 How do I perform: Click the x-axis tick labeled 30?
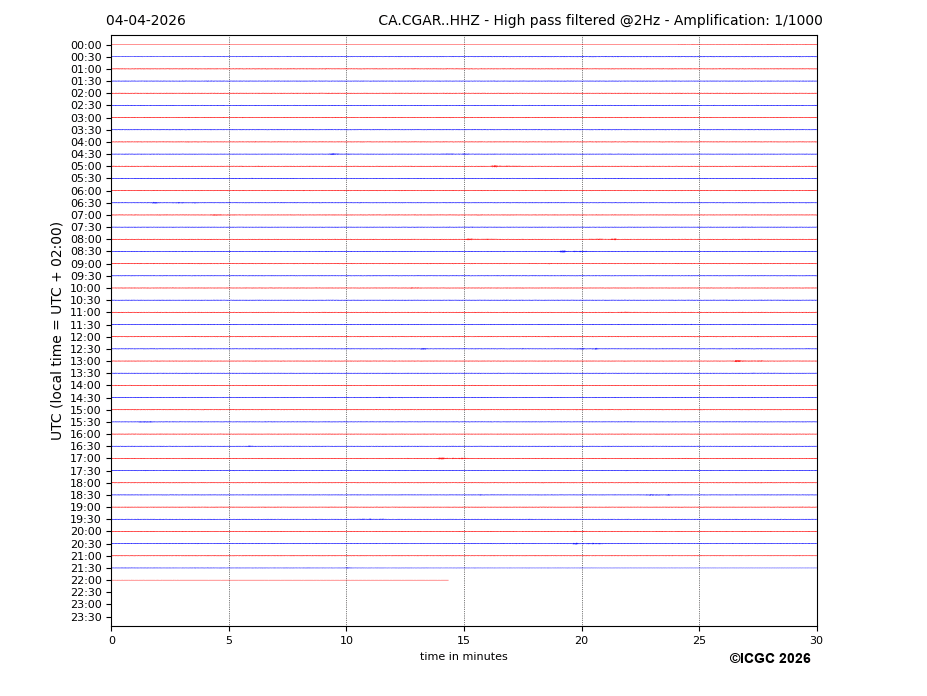click(x=816, y=640)
